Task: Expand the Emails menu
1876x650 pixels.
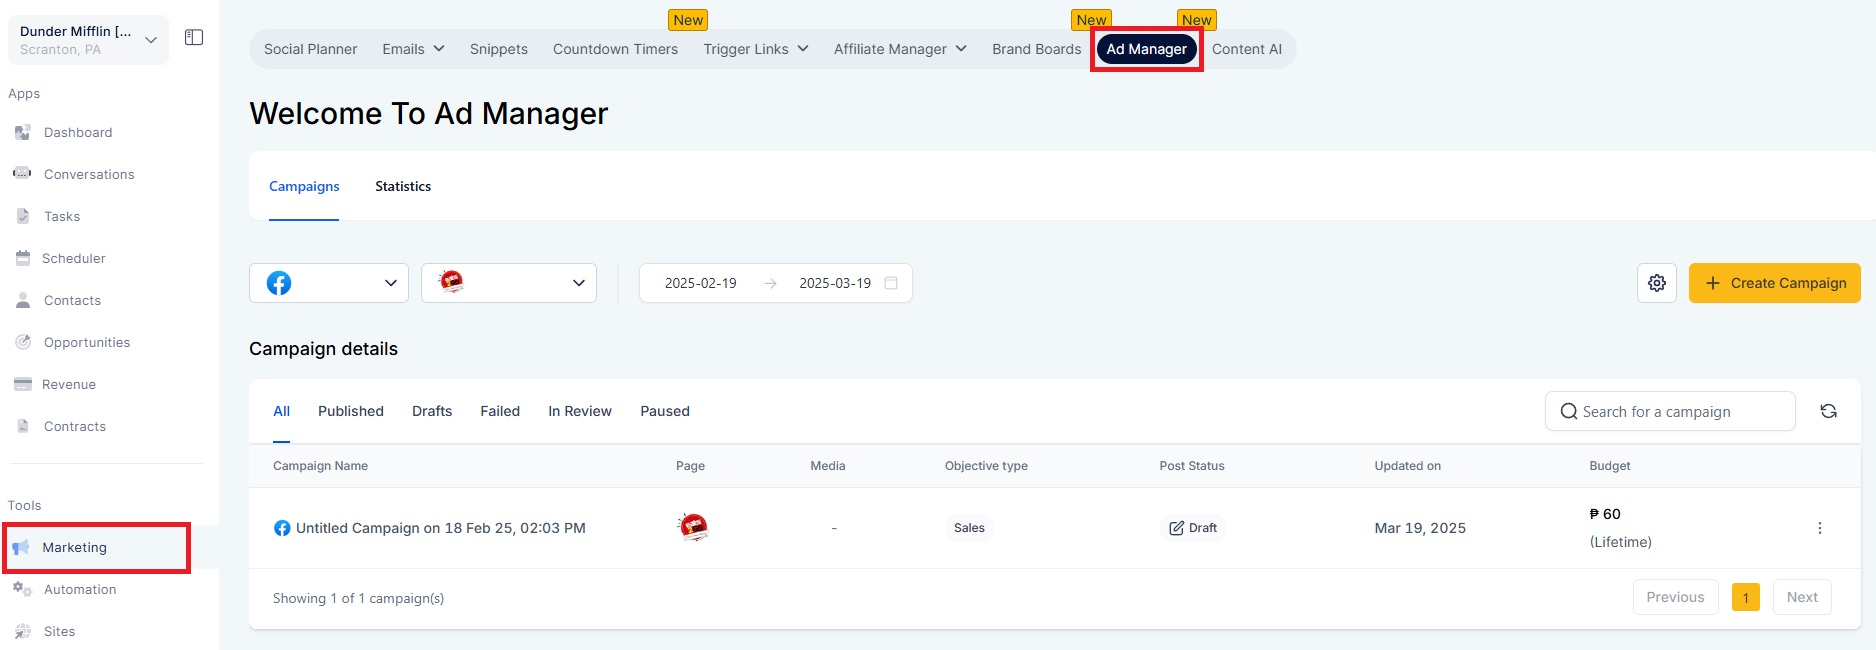Action: click(x=413, y=49)
